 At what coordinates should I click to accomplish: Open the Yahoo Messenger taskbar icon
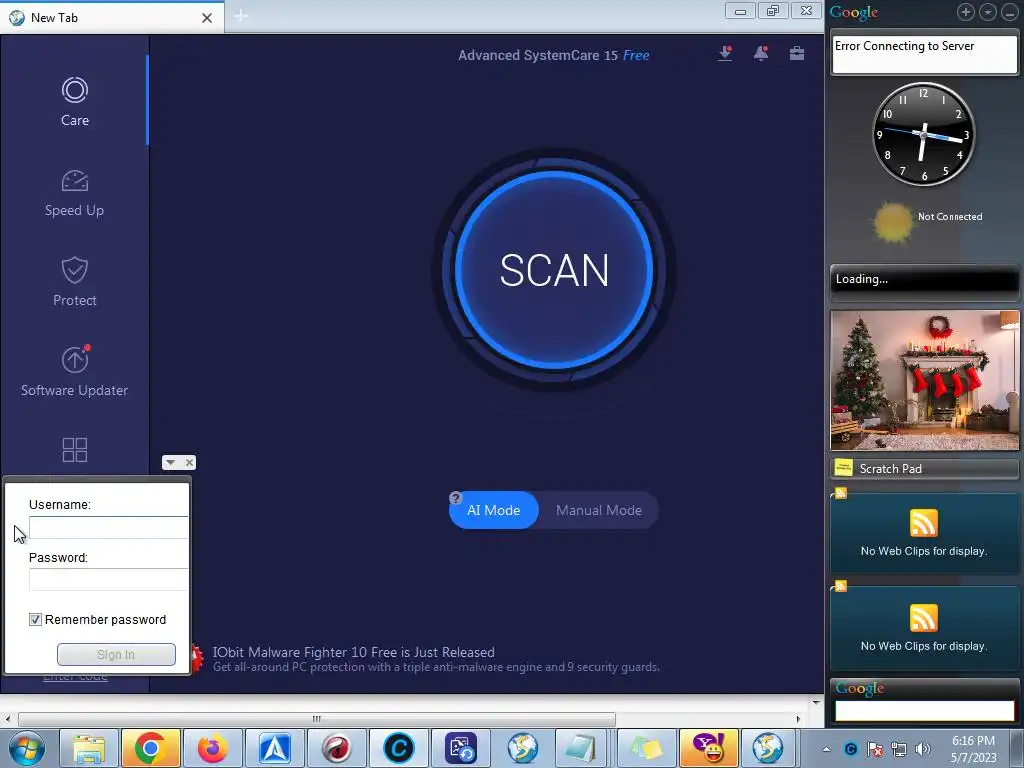(x=709, y=748)
